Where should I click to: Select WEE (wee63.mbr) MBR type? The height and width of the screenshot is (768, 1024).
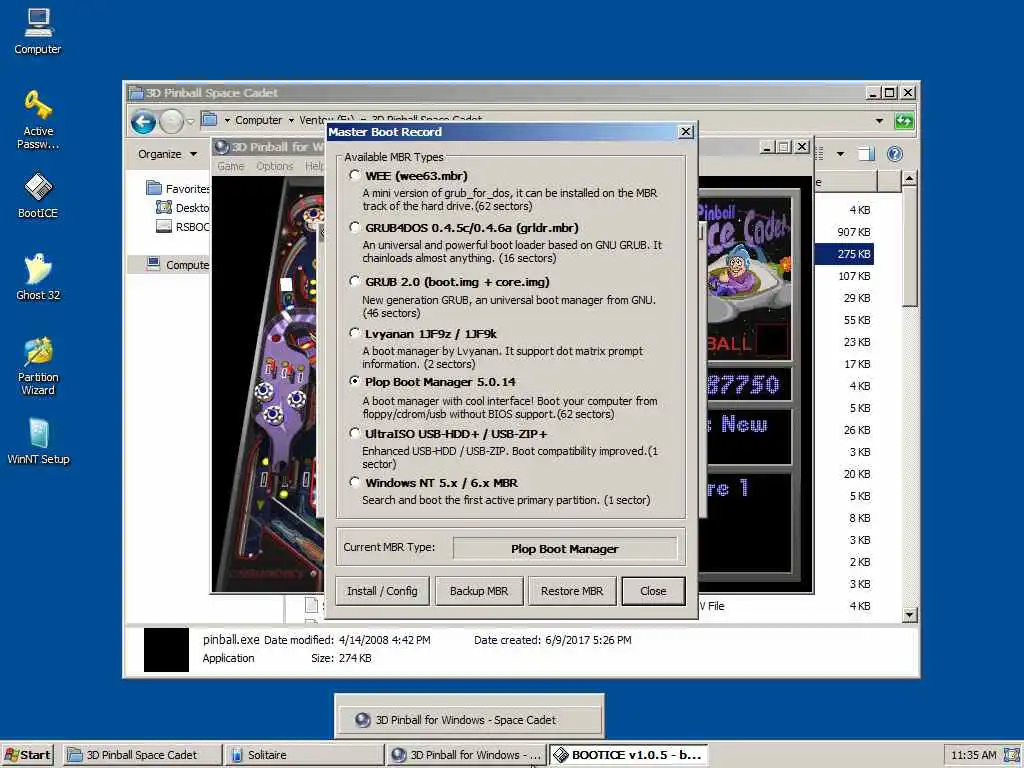coord(355,175)
